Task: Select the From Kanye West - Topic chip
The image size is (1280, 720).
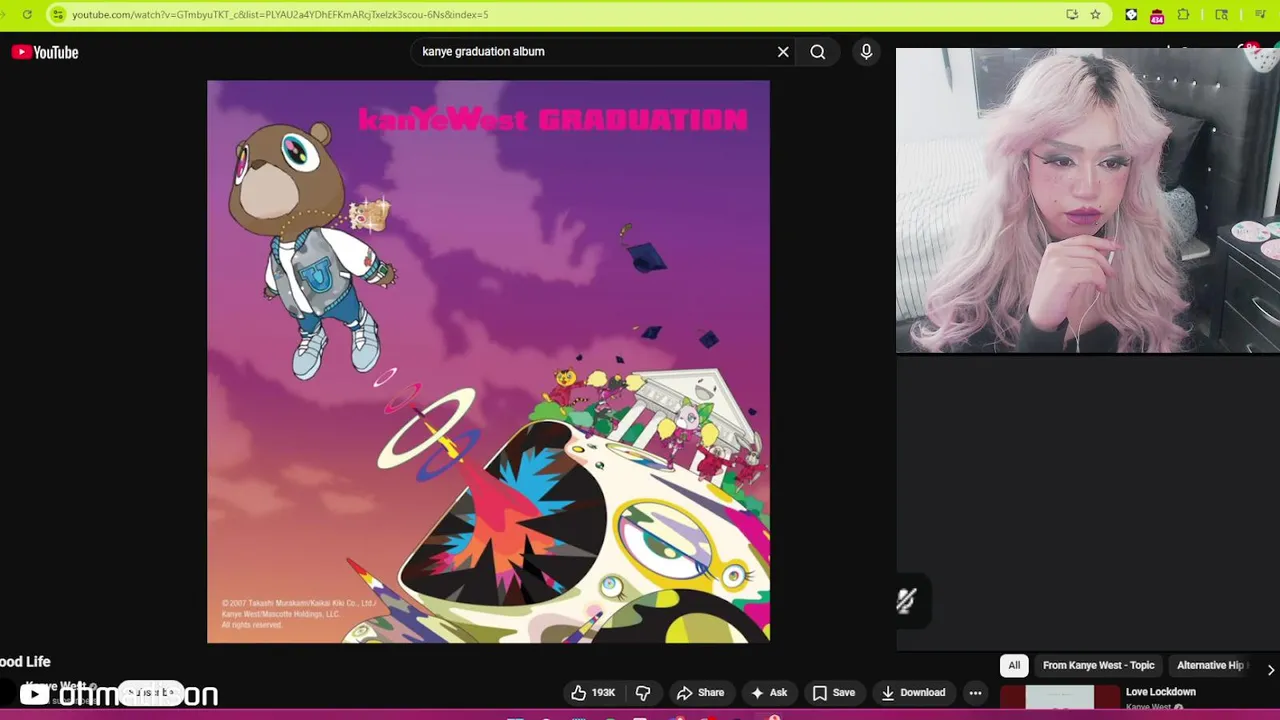Action: pos(1098,666)
